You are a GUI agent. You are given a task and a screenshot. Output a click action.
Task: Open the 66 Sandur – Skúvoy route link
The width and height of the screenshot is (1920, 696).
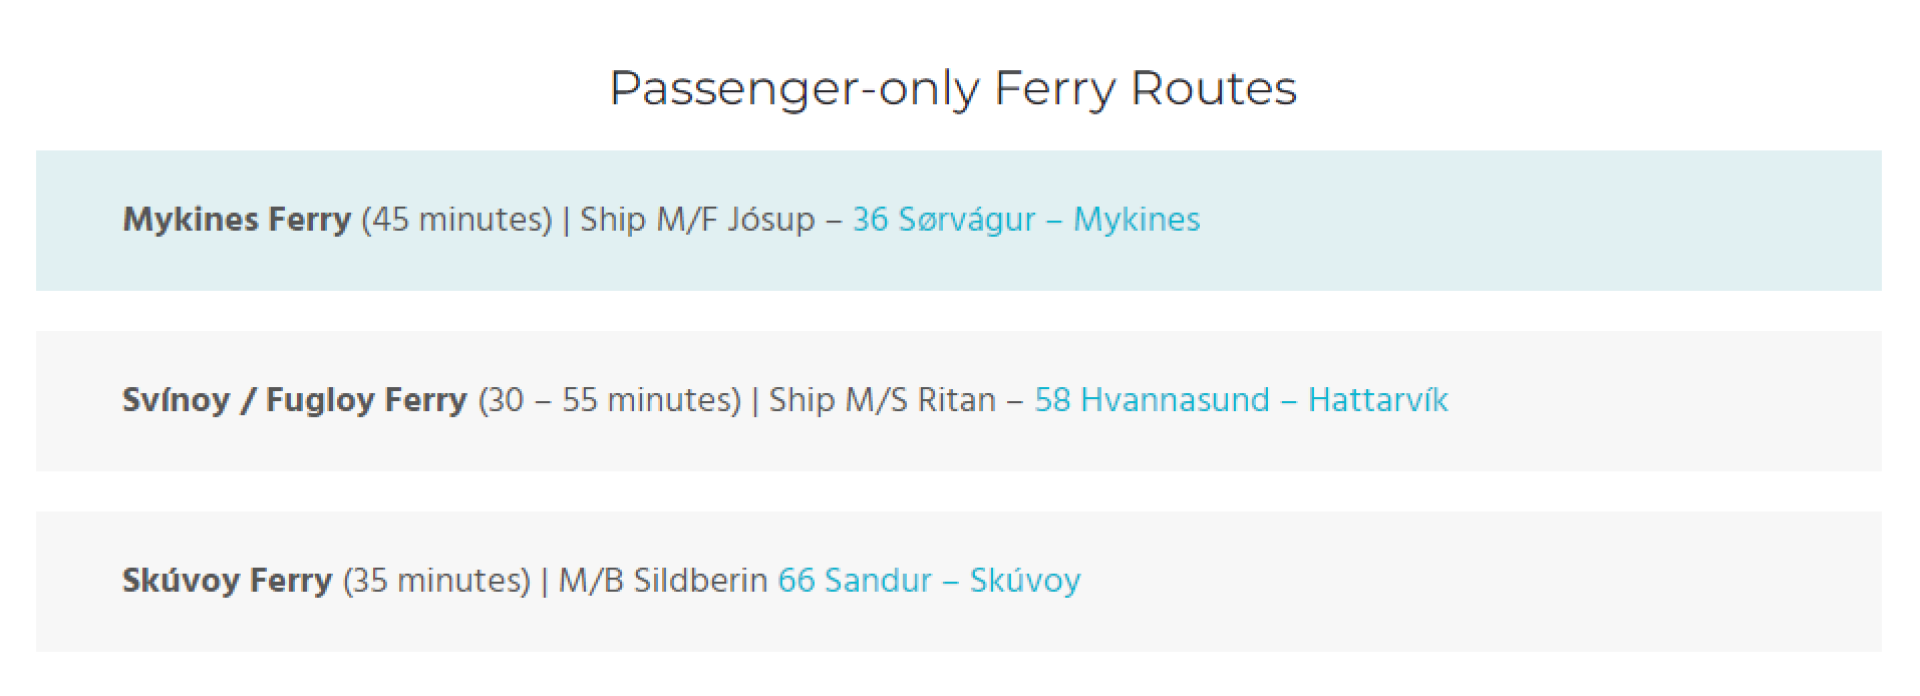point(929,580)
